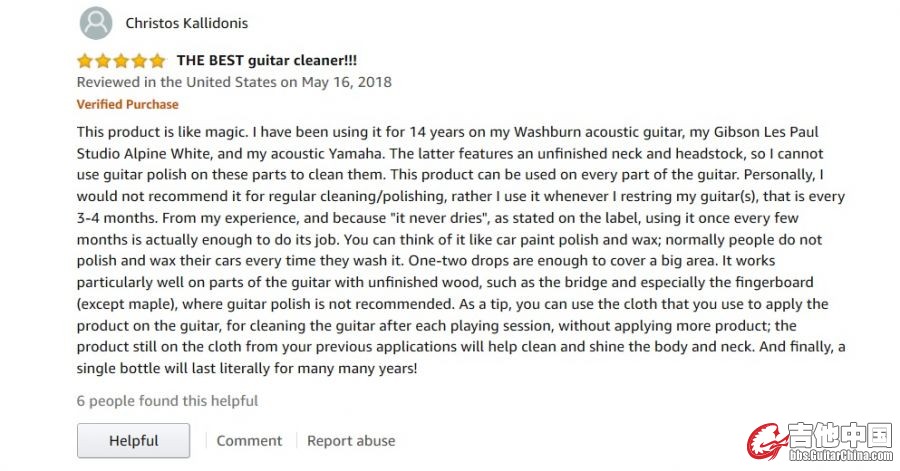Viewport: 900px width, 471px height.
Task: Click the phrase Gibson Les Paul in the review
Action: tap(766, 132)
